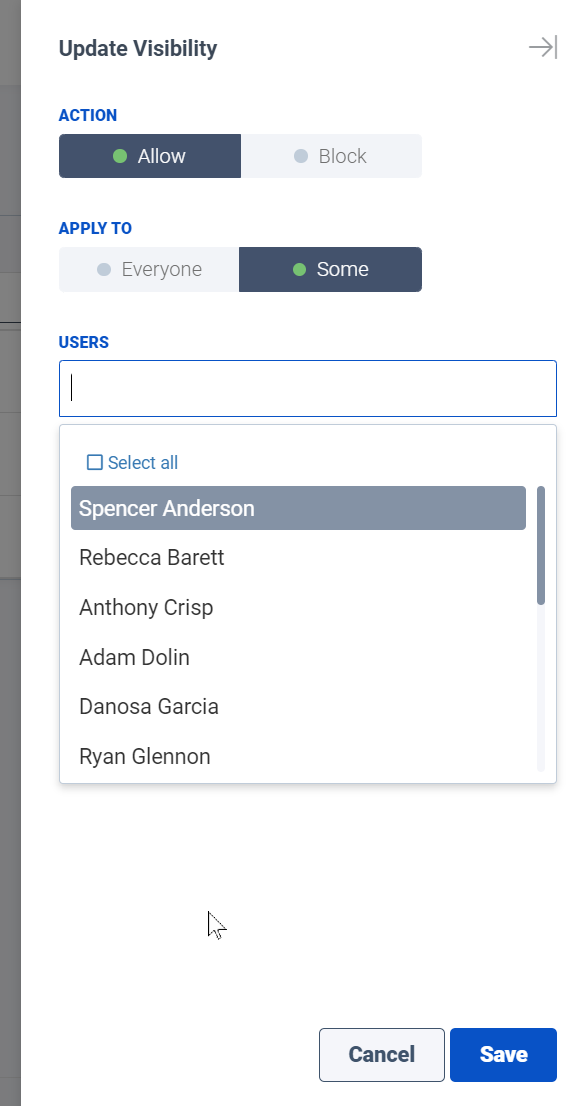Pick Ryan Glennon at the list bottom
Screen dimensions: 588x1106
(298, 756)
